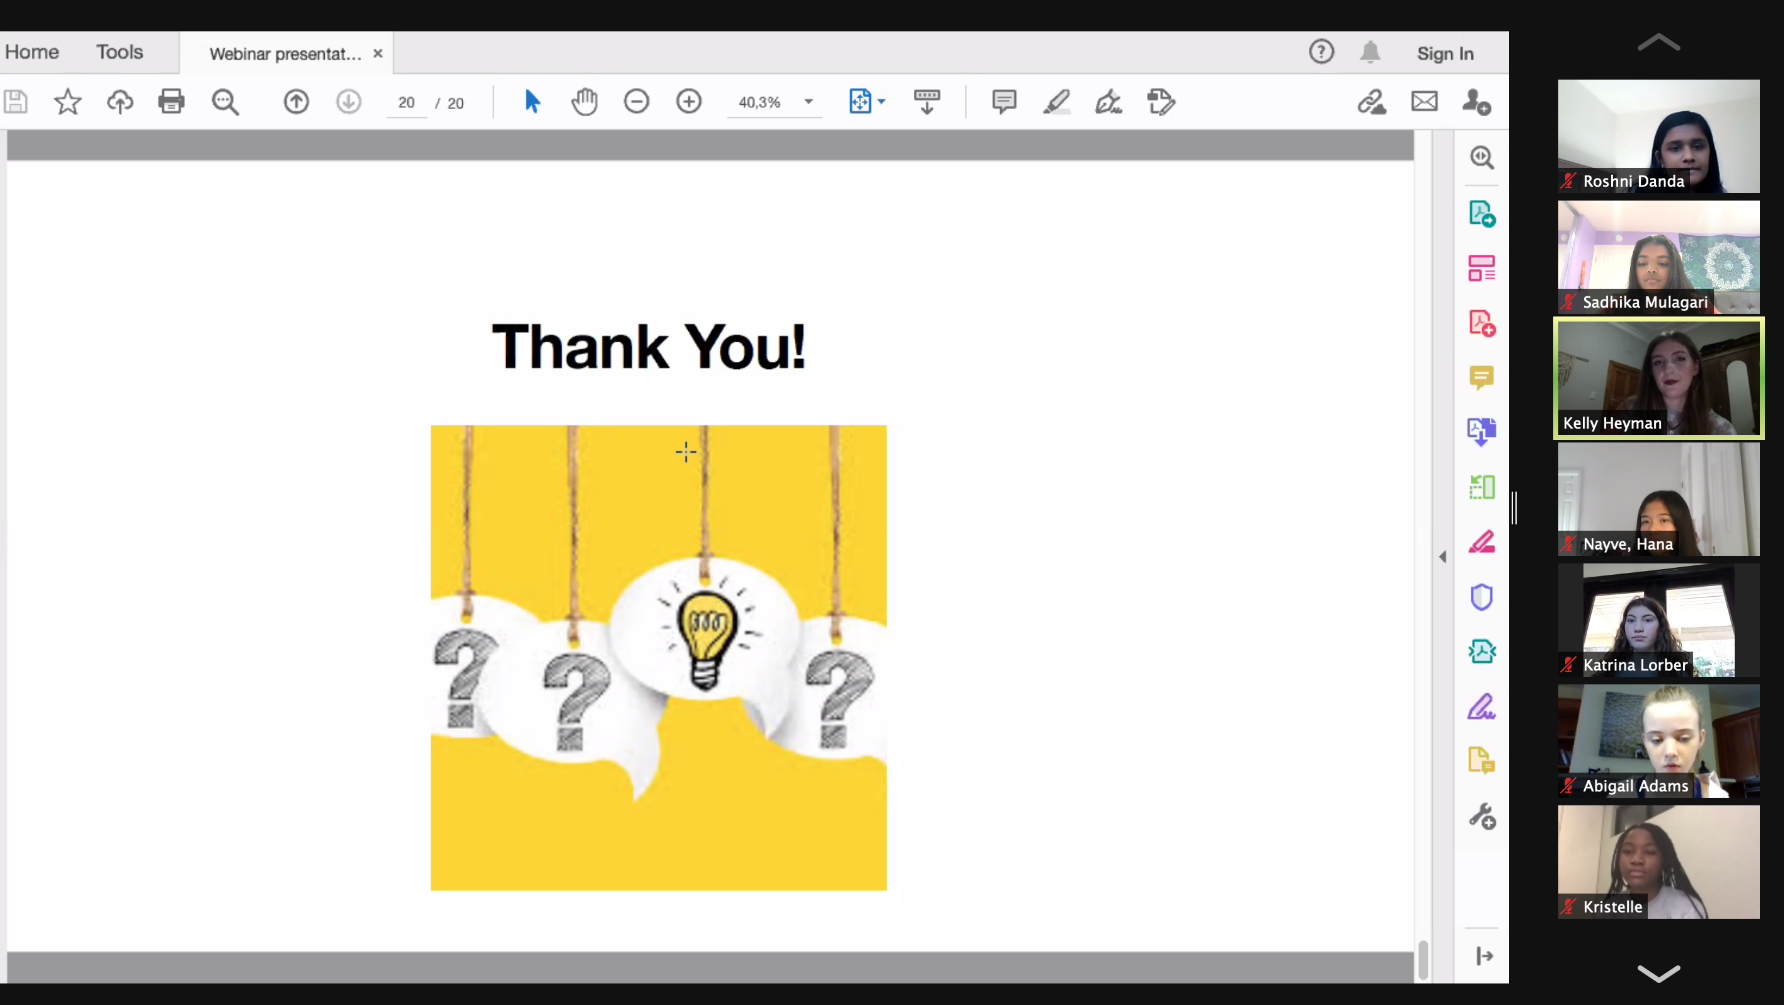
Task: Go to the previous page
Action: point(296,102)
